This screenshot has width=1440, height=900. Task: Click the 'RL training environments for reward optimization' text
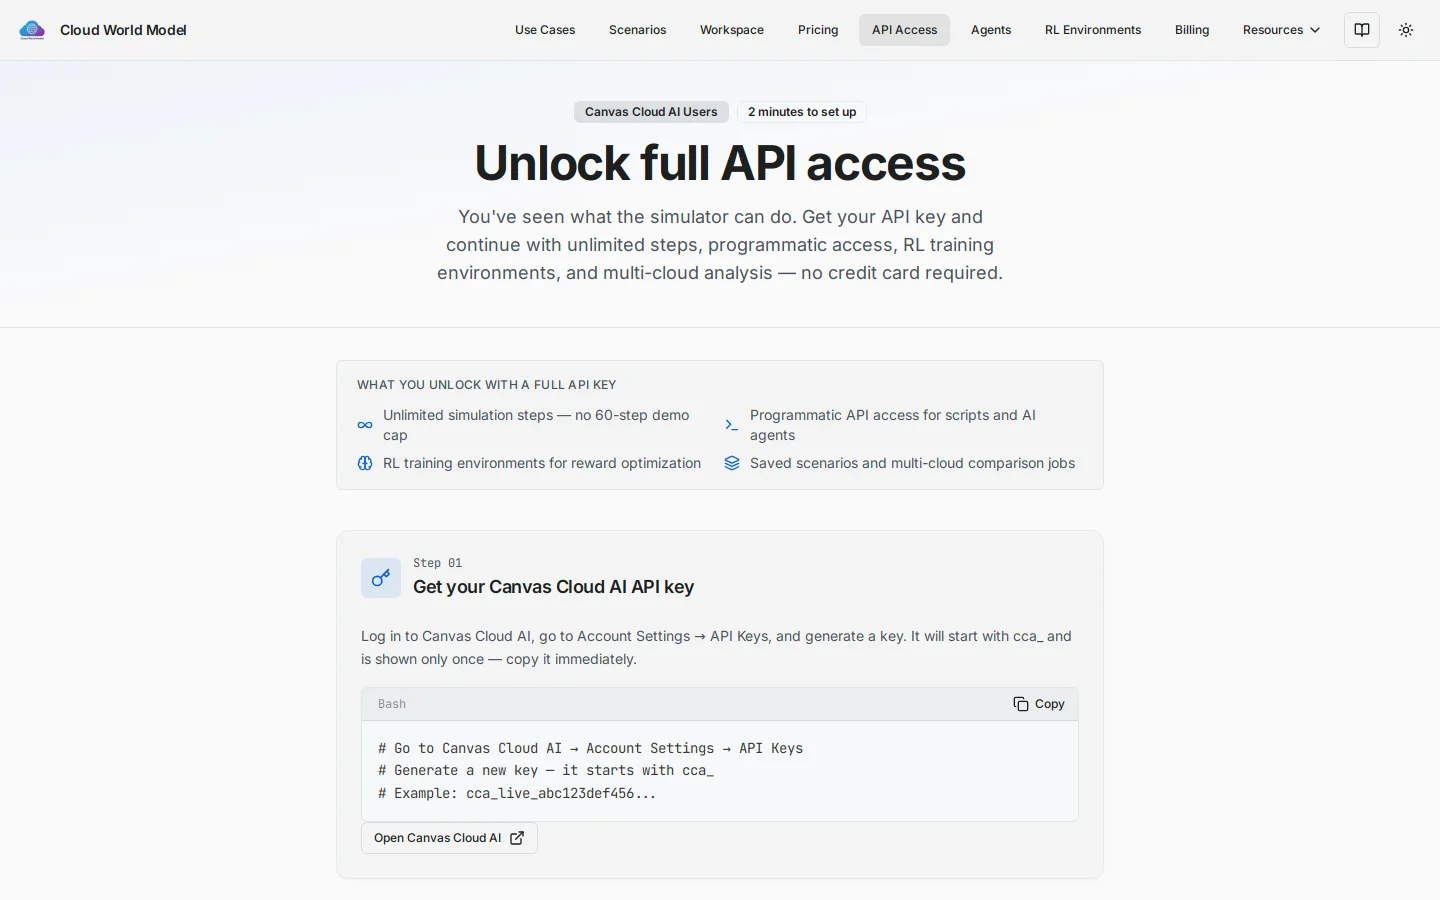(x=542, y=463)
